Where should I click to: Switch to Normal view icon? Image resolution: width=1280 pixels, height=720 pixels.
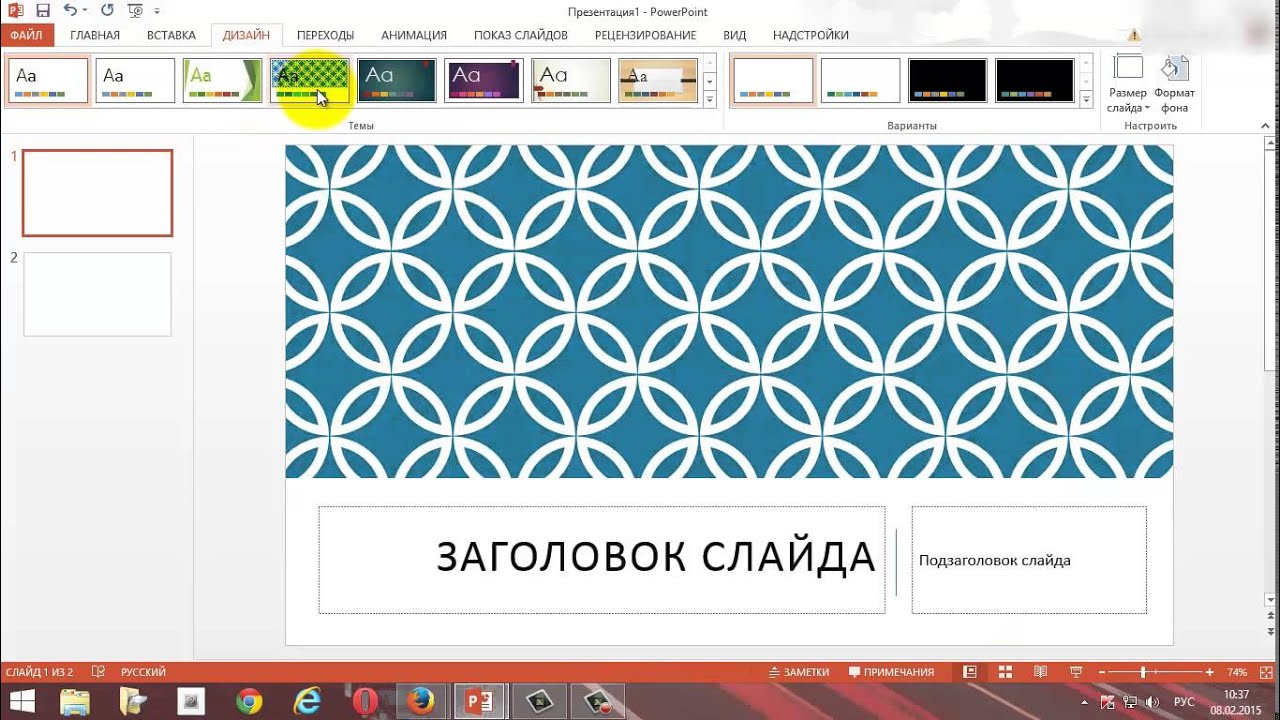coord(969,672)
